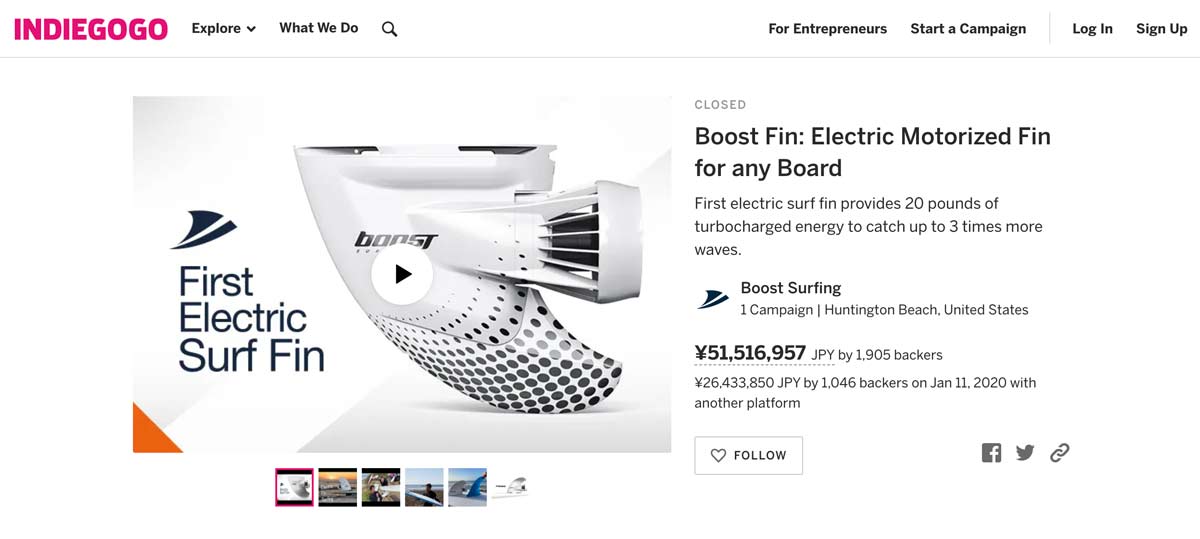The width and height of the screenshot is (1200, 539).
Task: Click Start a Campaign link
Action: coord(968,29)
